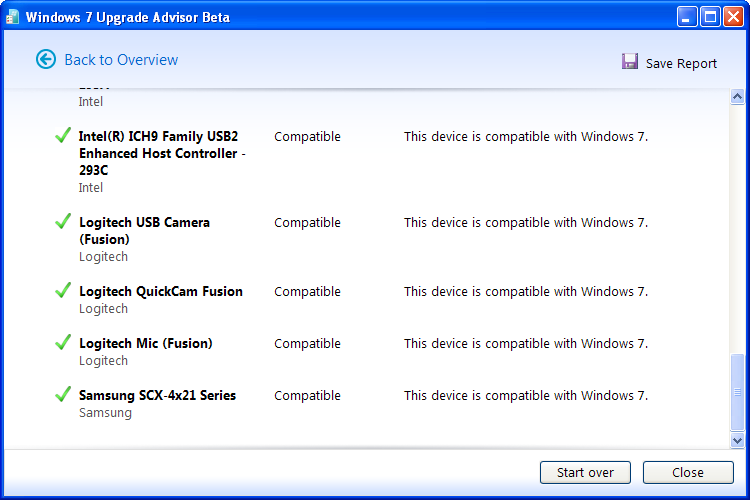Click green checkmark next to Logitech Mic
The image size is (750, 500).
(x=63, y=342)
